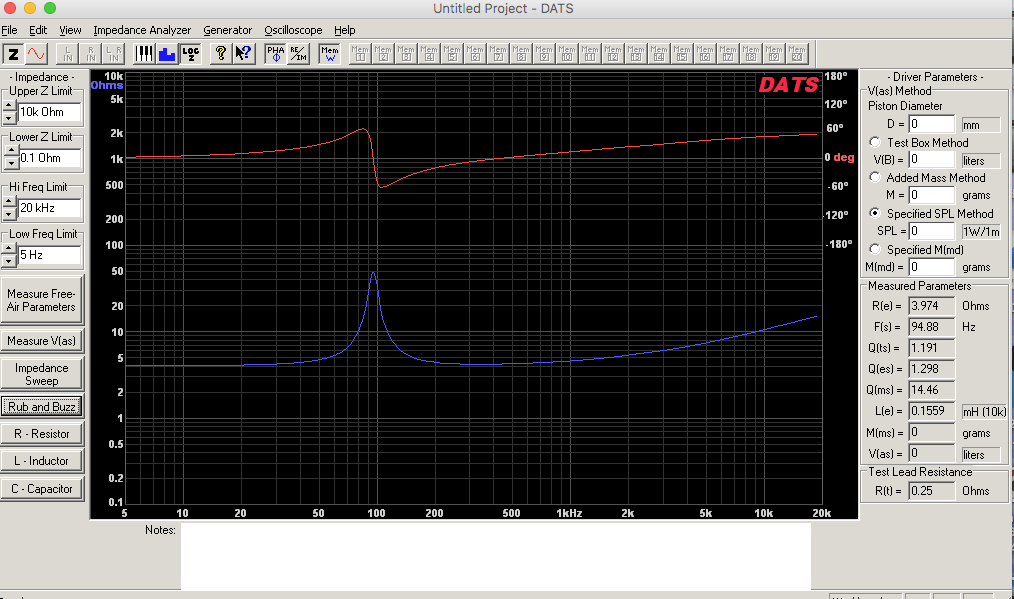Decrease Low Freq Limit with down arrow

pos(9,261)
